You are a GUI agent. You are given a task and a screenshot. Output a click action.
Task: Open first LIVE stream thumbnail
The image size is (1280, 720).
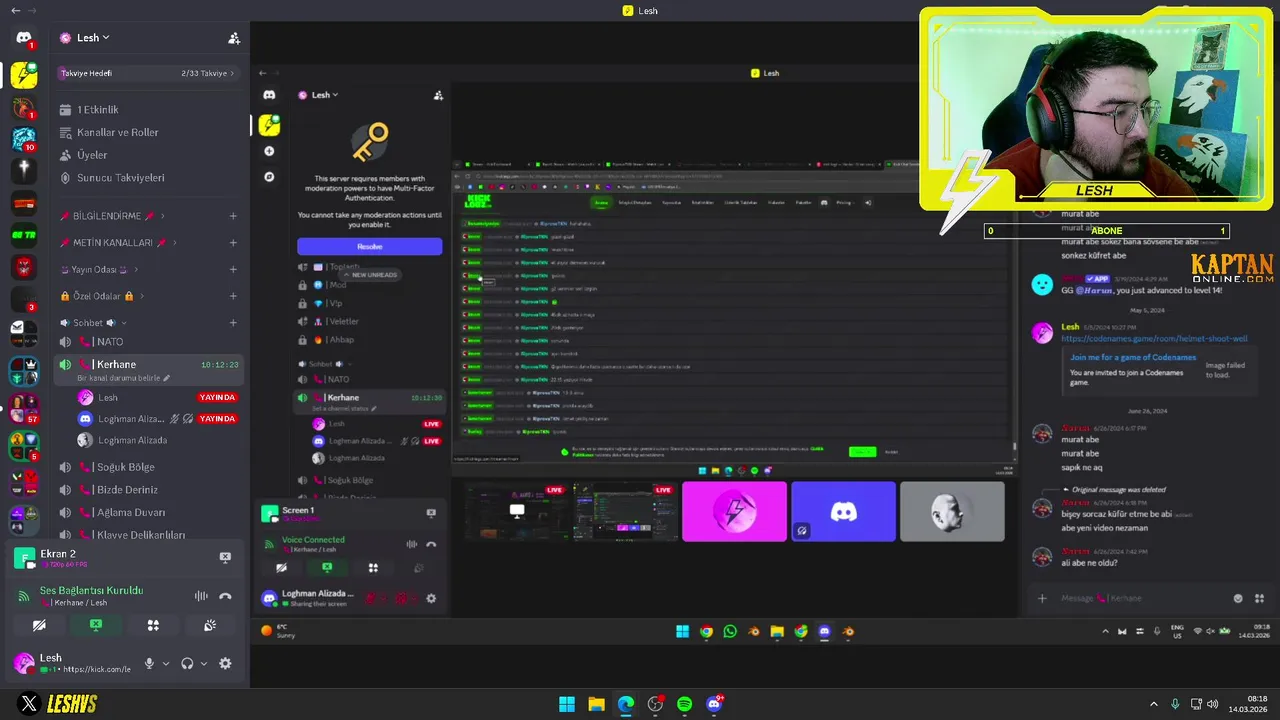point(517,511)
